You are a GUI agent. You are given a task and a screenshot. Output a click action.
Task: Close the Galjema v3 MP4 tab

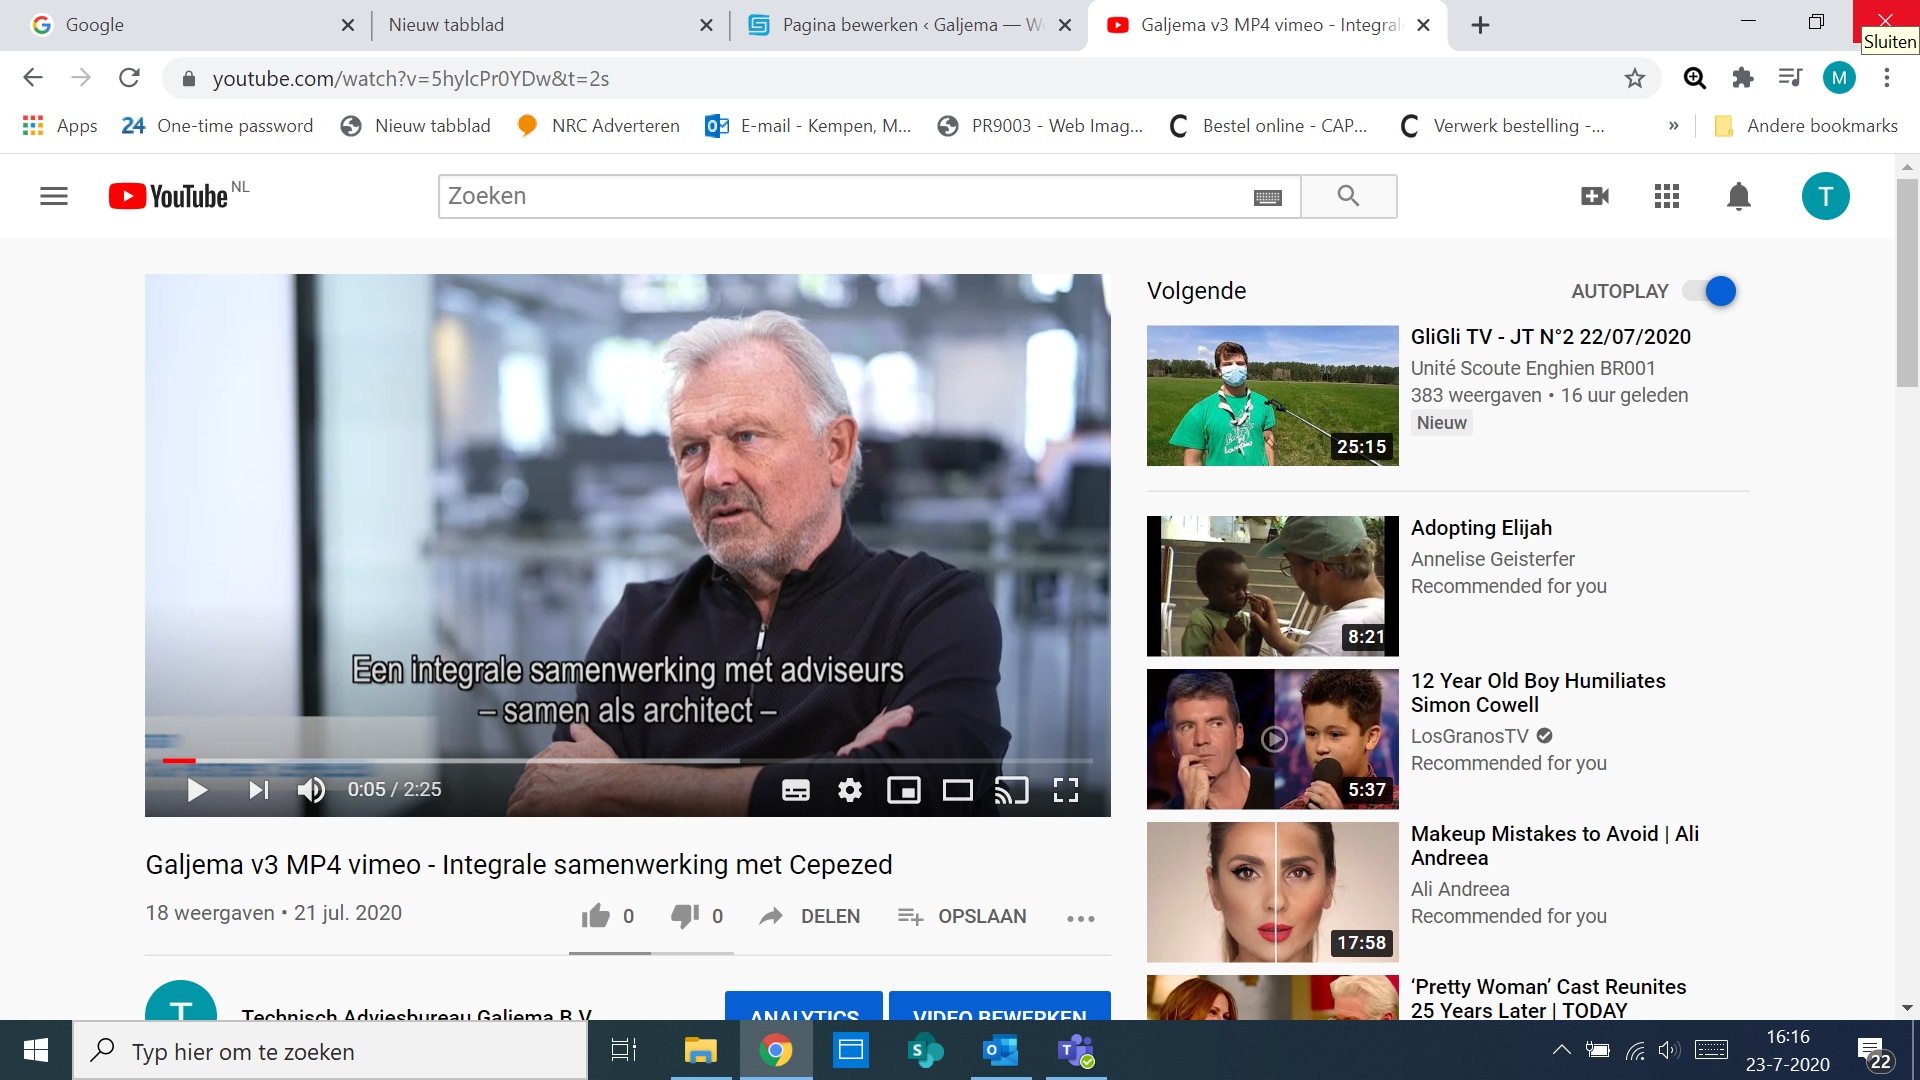tap(1424, 25)
